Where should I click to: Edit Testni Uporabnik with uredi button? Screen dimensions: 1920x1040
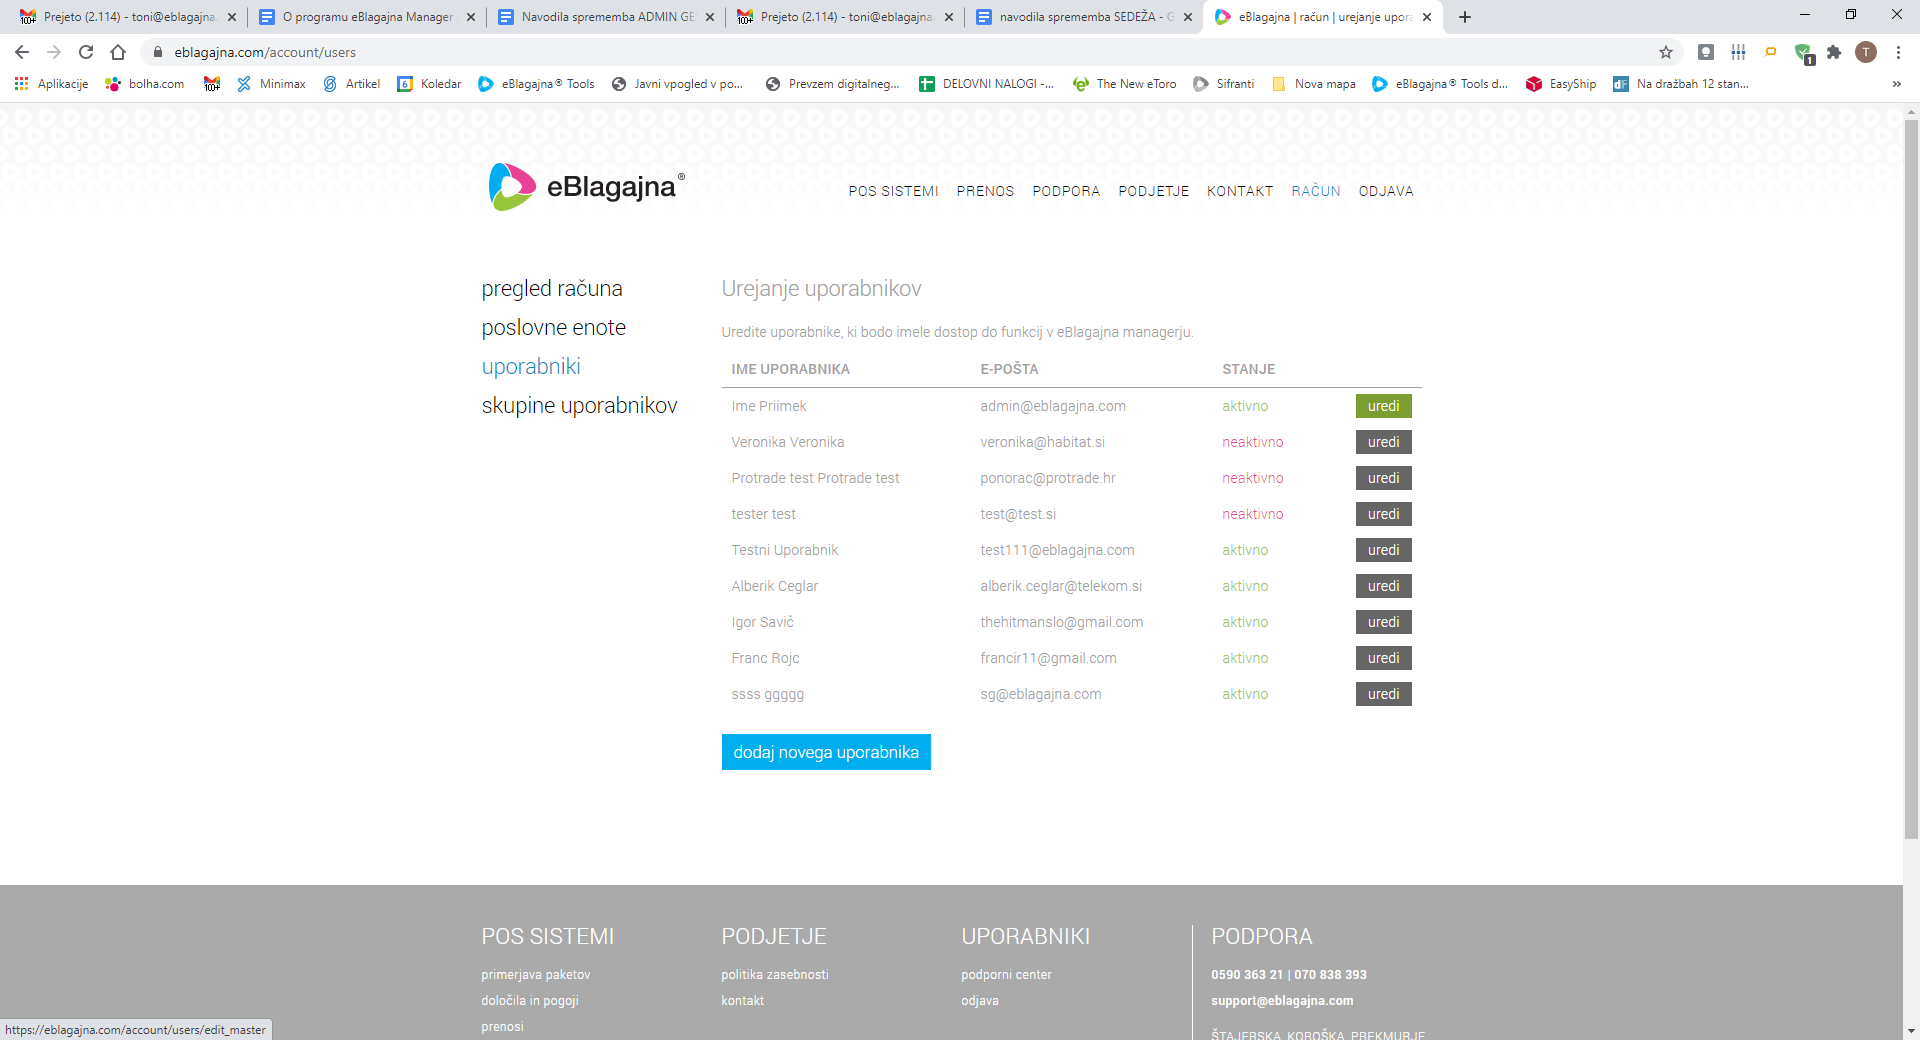pyautogui.click(x=1383, y=550)
